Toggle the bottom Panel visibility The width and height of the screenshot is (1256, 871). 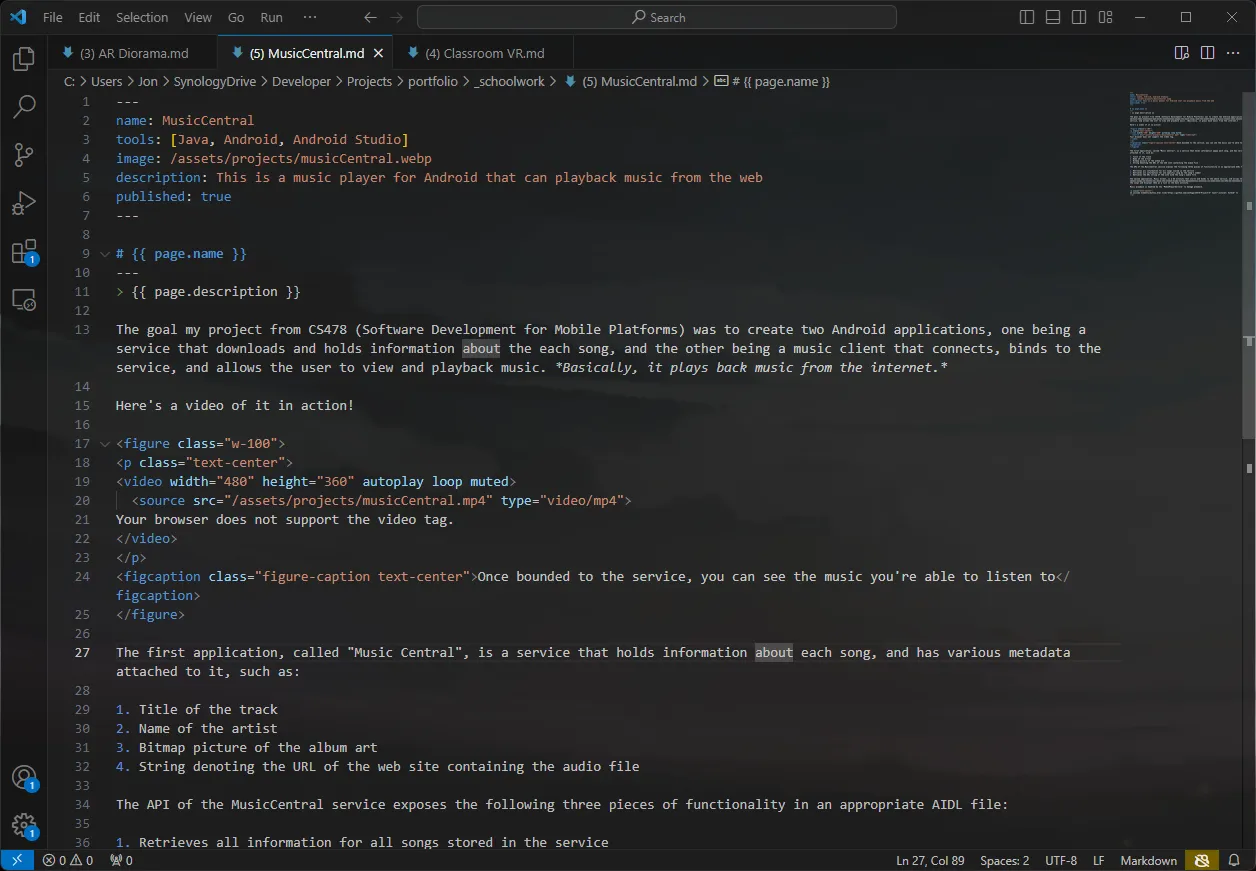click(x=1053, y=17)
